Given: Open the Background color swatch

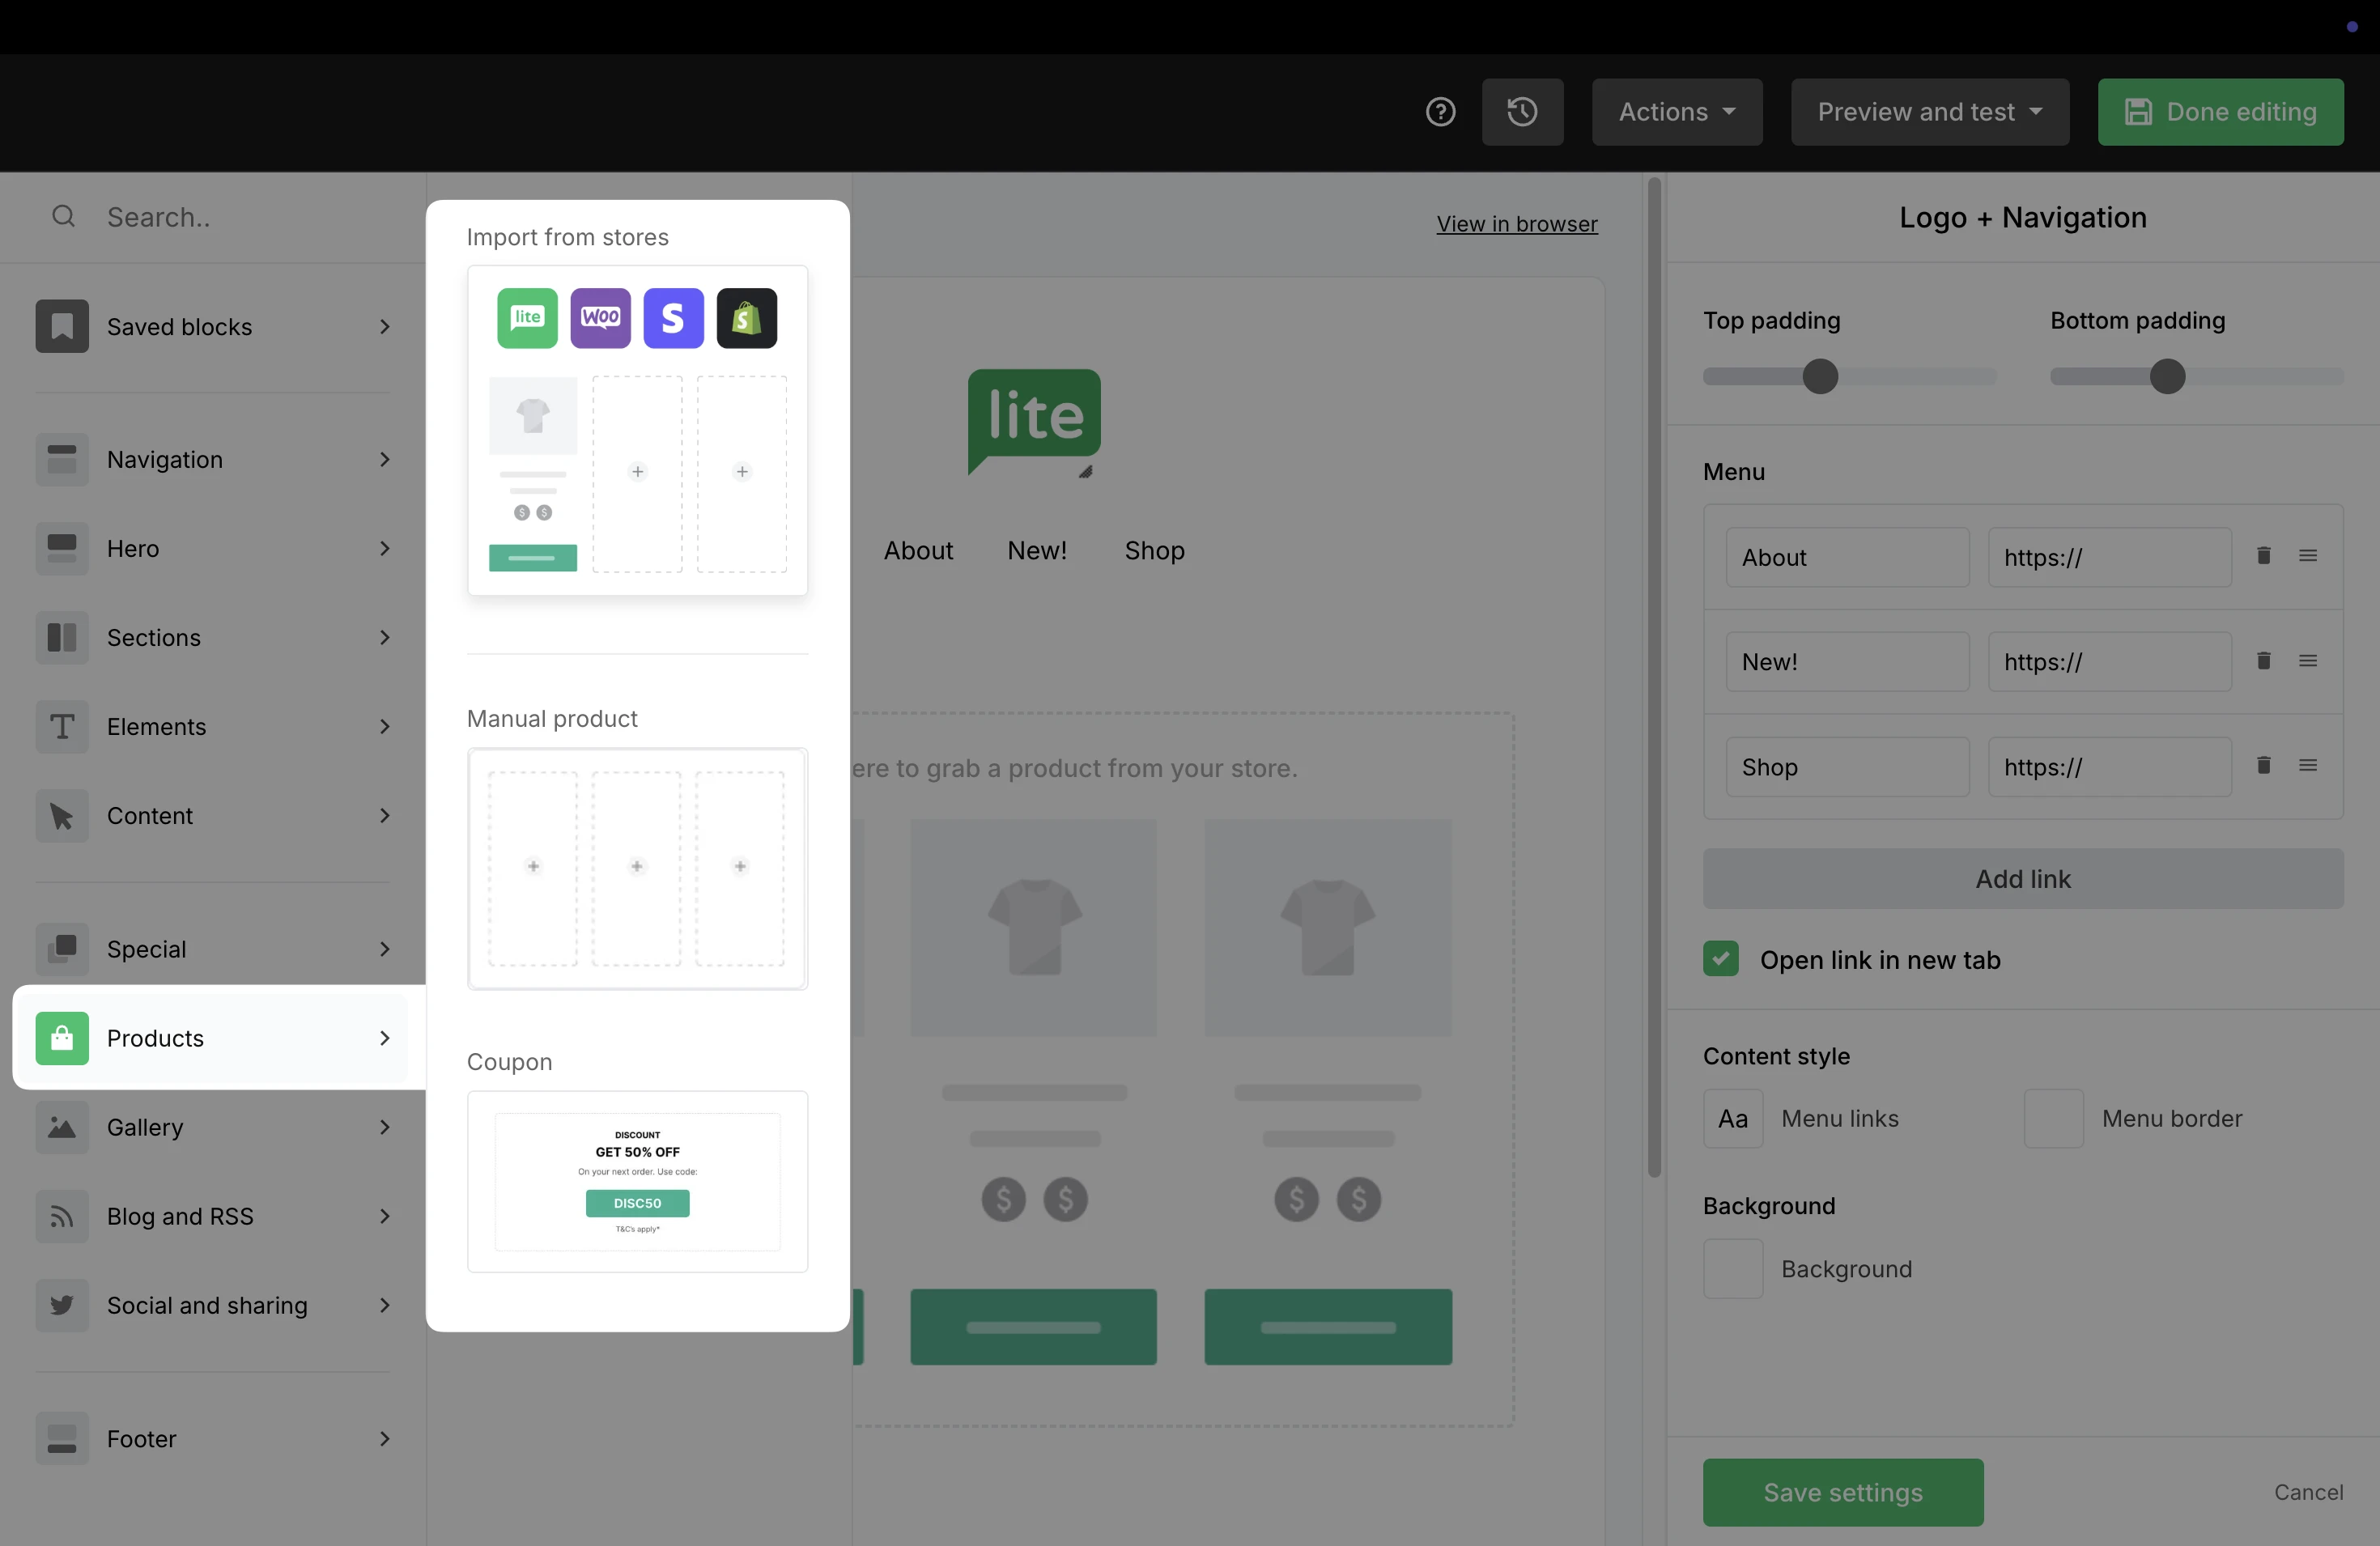Looking at the screenshot, I should coord(1732,1269).
